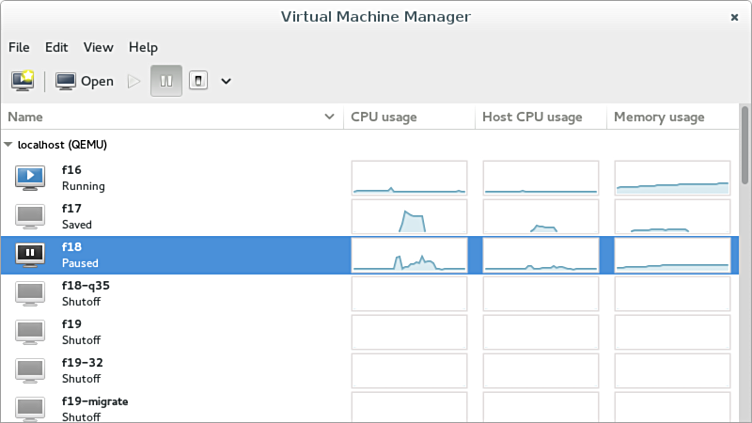Open the shutdown options dropdown arrow
Screen dimensions: 752x423
tap(226, 81)
